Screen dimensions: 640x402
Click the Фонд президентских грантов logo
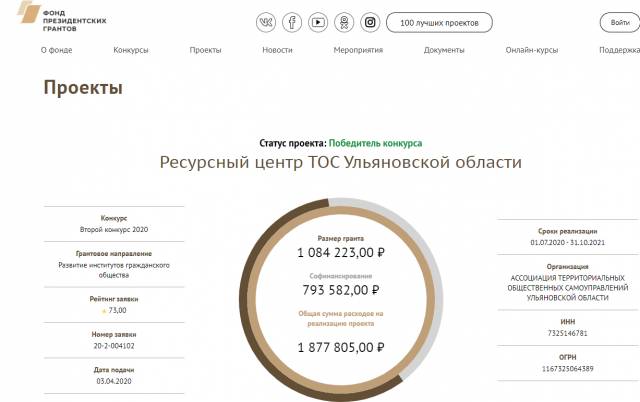(61, 16)
